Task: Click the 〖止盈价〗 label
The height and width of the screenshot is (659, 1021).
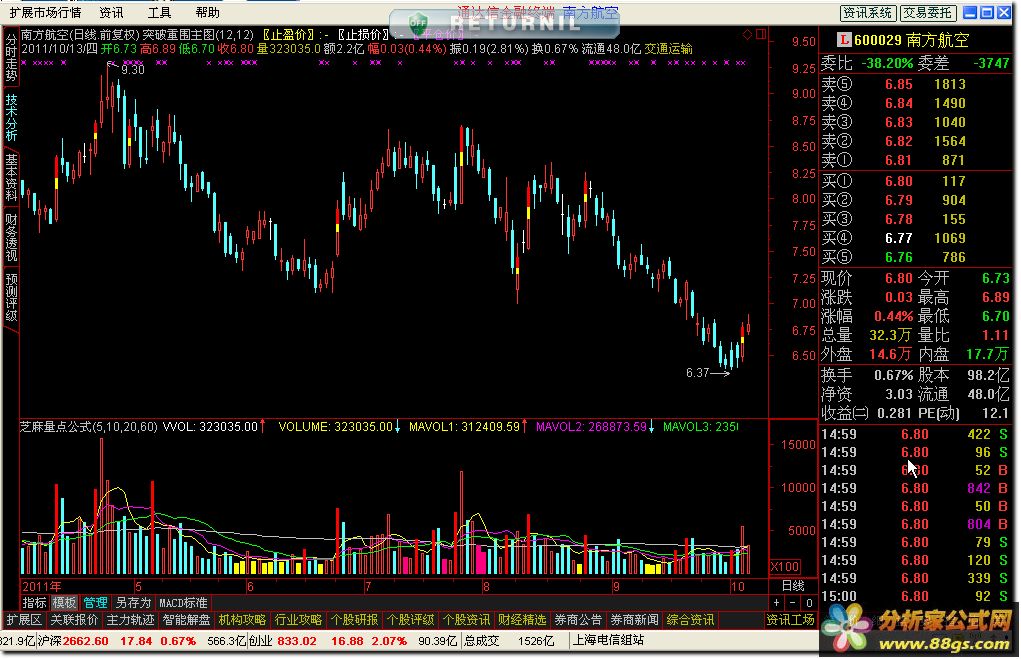Action: click(288, 35)
